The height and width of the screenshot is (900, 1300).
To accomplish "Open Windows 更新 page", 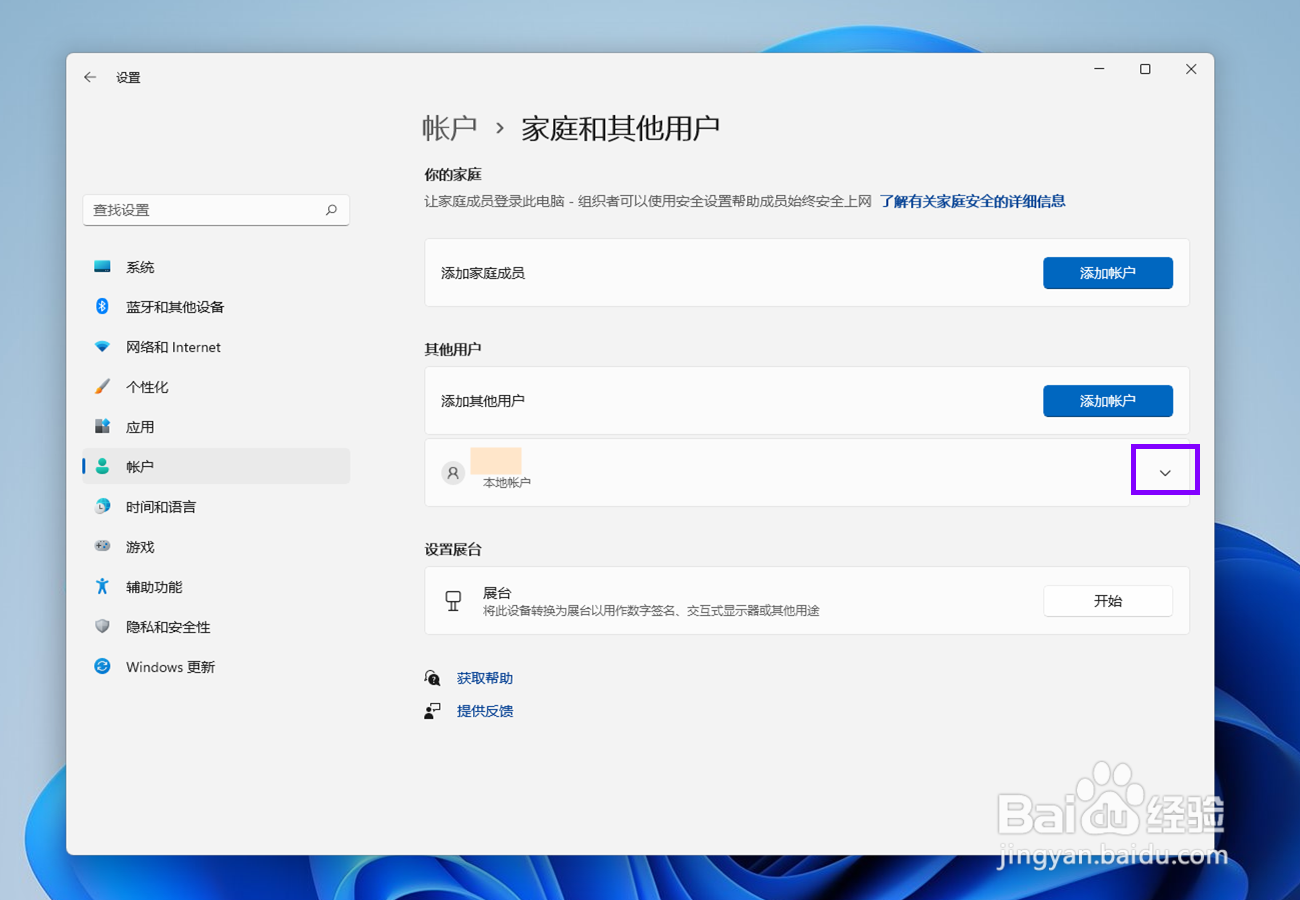I will pos(216,667).
